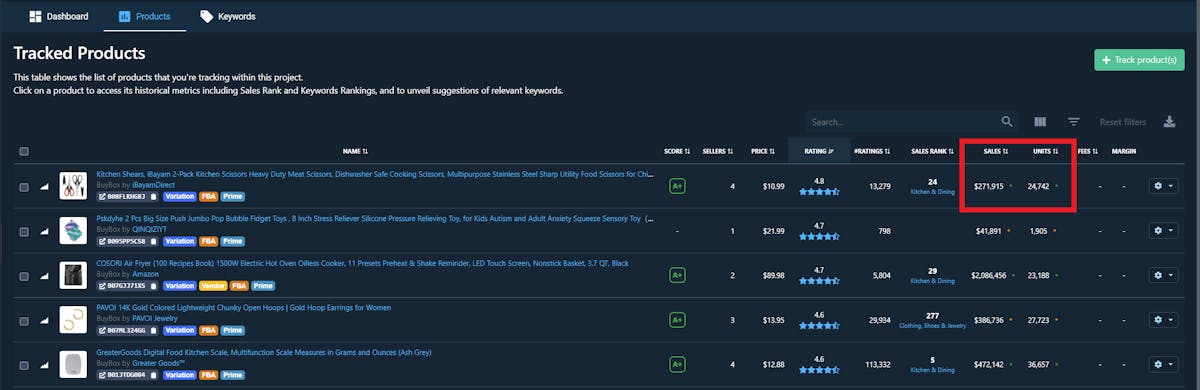
Task: Open the Keywords tab
Action: point(227,16)
